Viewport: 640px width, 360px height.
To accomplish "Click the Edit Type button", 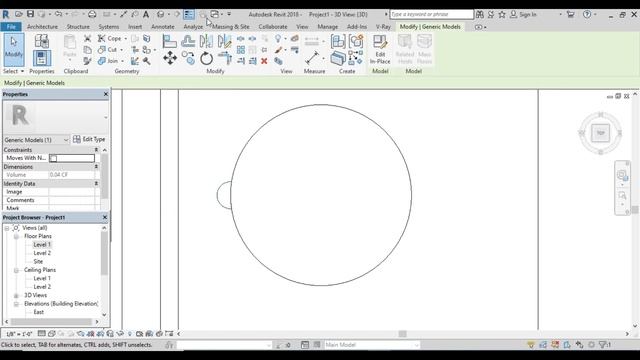I will coord(89,139).
